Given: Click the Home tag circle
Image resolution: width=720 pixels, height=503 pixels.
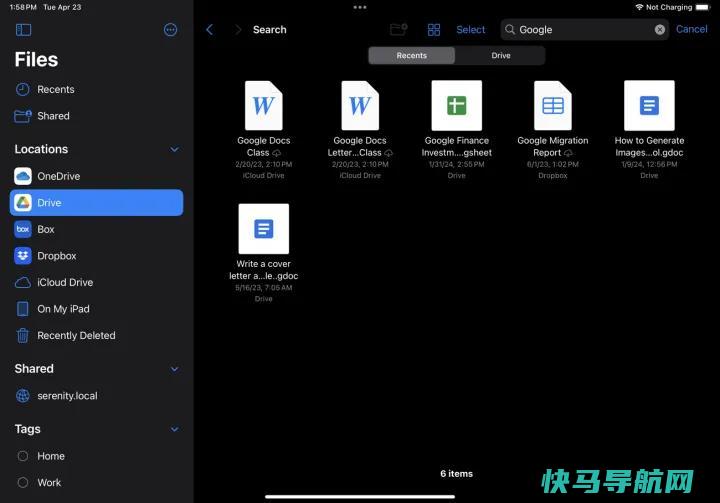Looking at the screenshot, I should pyautogui.click(x=22, y=456).
